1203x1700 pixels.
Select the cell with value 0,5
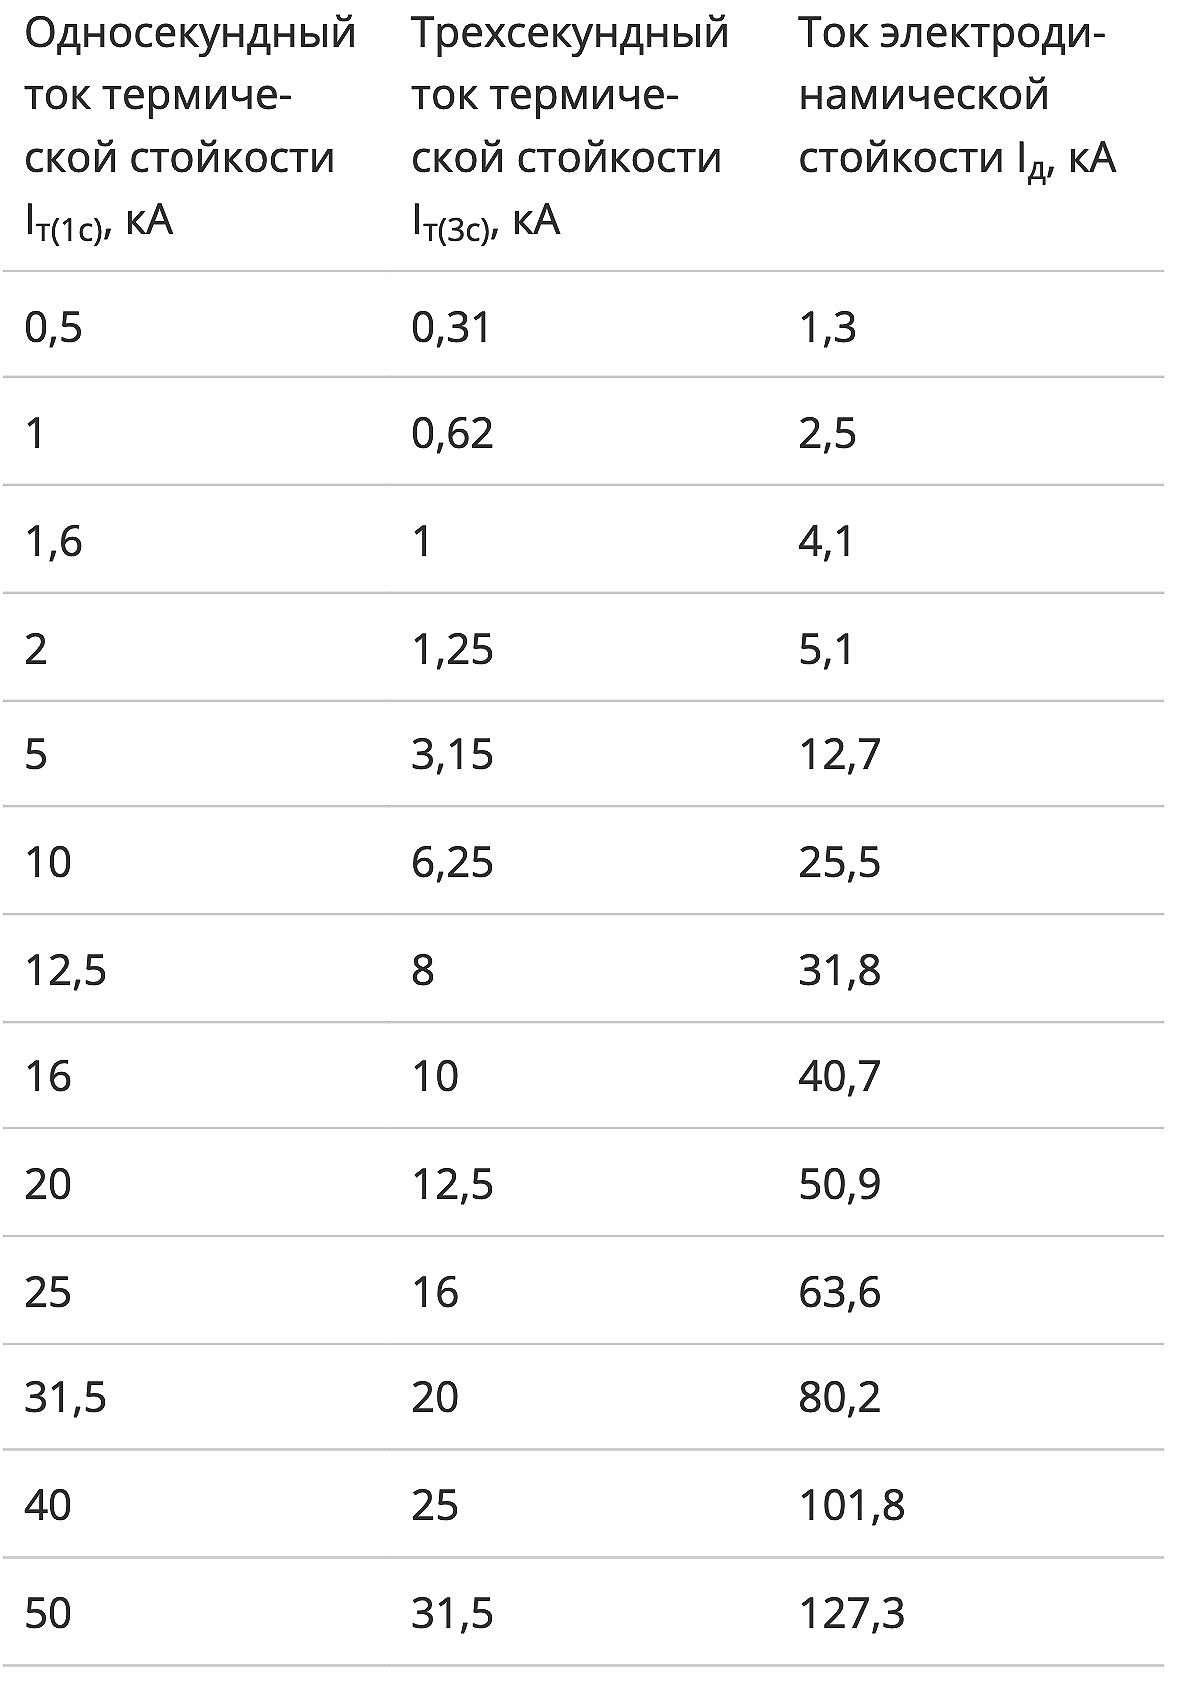coord(54,327)
